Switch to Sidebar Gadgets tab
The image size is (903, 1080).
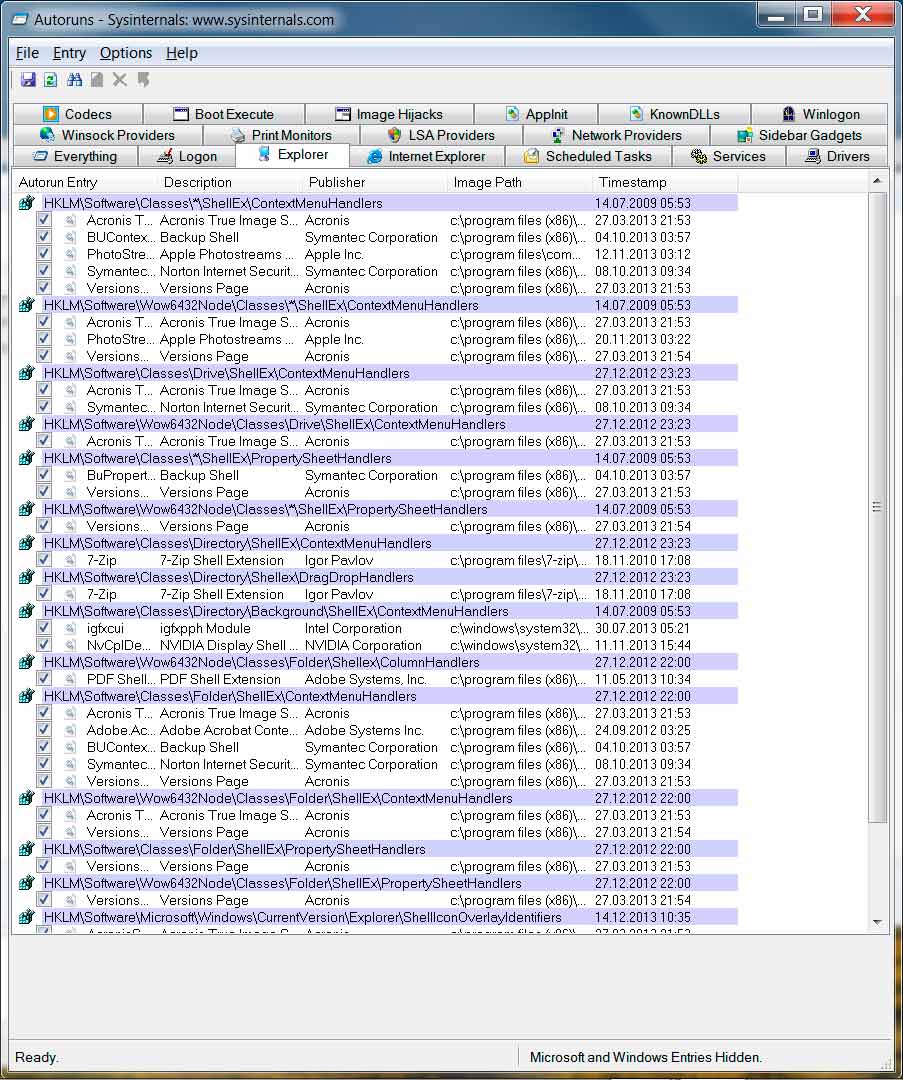pos(799,135)
